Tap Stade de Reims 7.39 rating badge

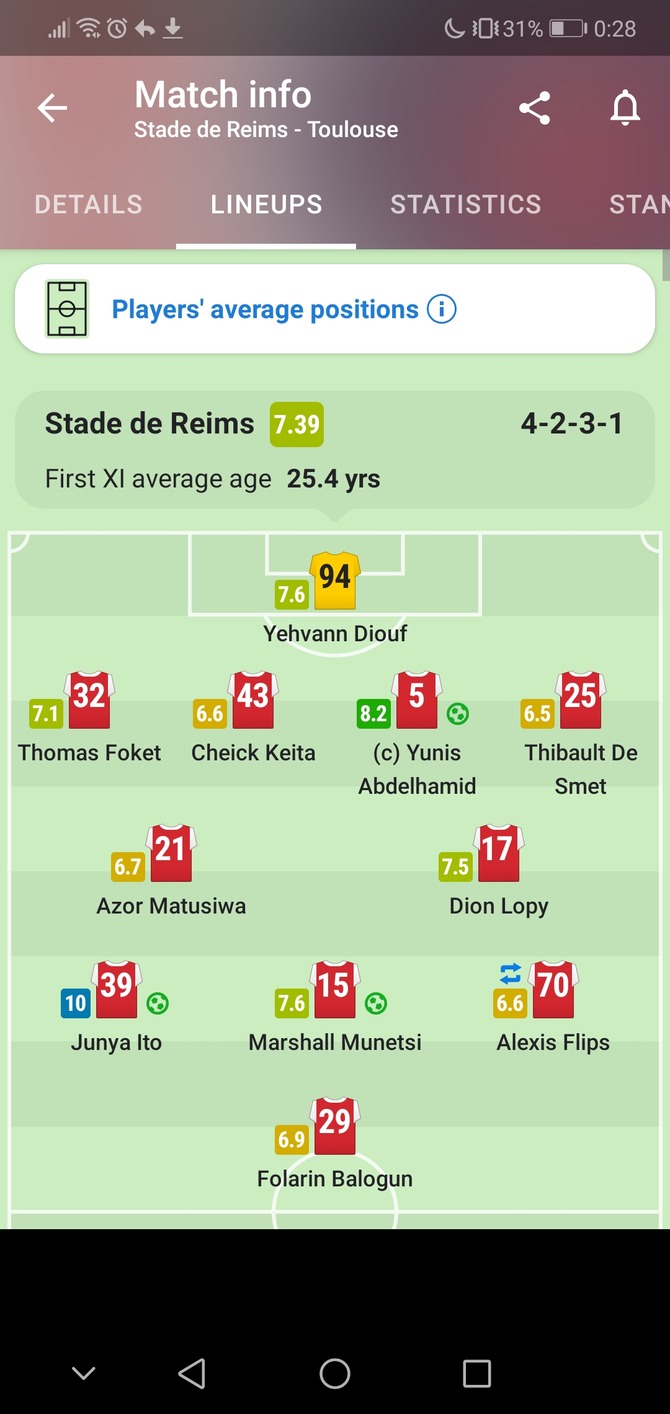tap(297, 424)
